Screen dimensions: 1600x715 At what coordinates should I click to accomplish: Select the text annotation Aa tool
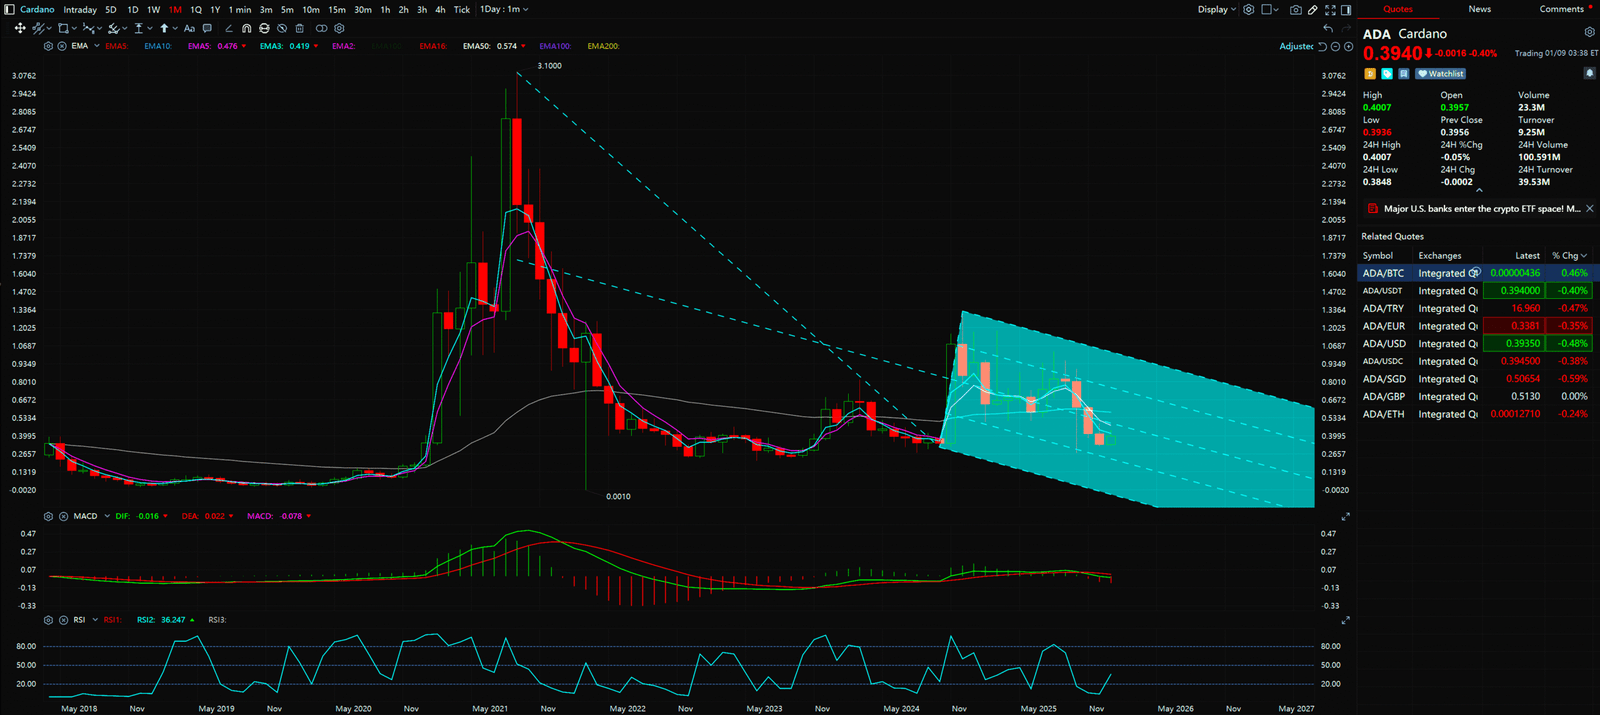(189, 29)
